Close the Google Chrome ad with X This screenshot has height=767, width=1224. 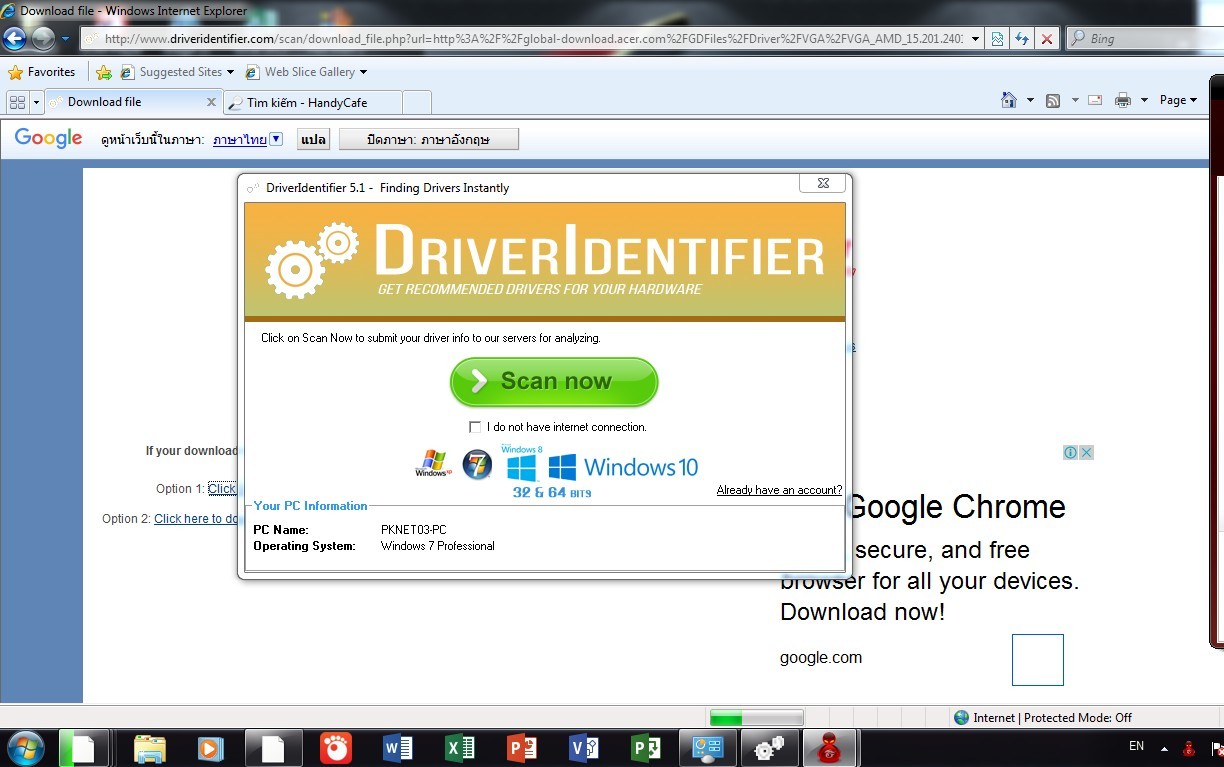tap(1086, 452)
